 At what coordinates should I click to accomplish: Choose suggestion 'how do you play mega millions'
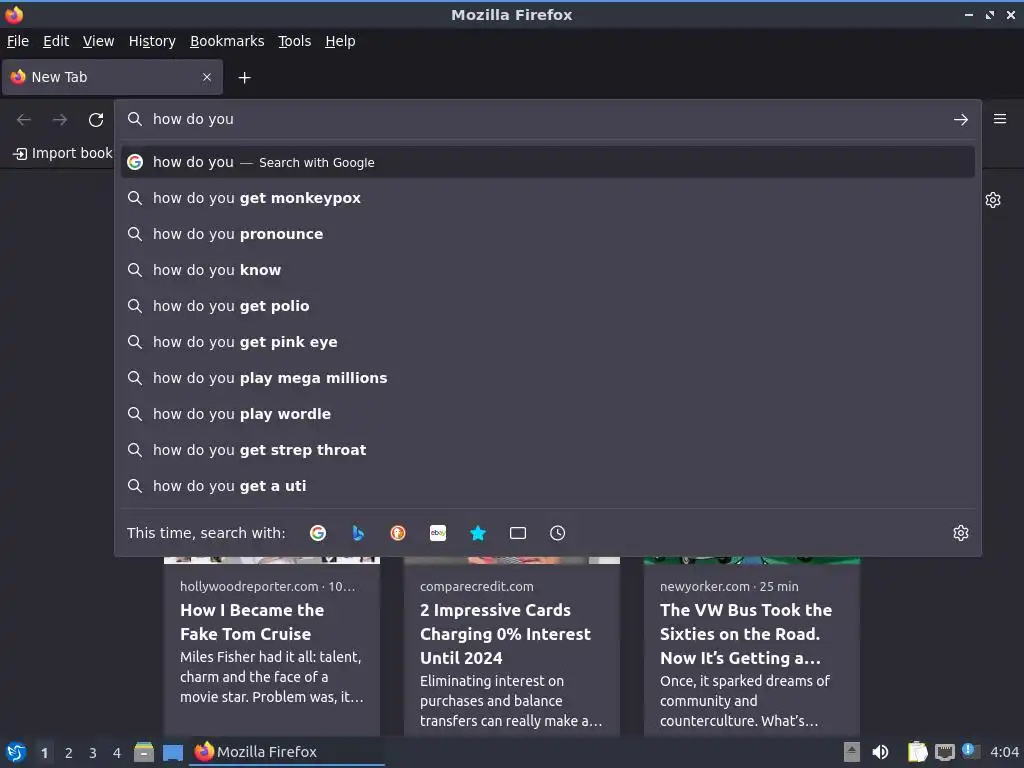pyautogui.click(x=547, y=377)
